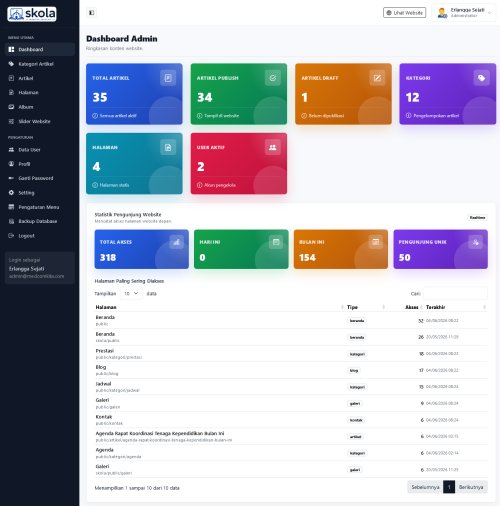Click the Setting gear icon

coord(11,193)
